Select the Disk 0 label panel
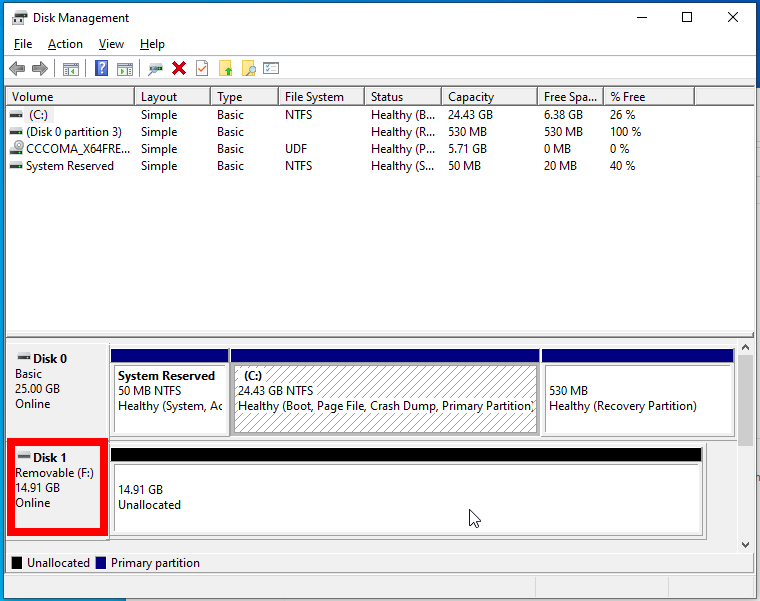760x601 pixels. (57, 389)
